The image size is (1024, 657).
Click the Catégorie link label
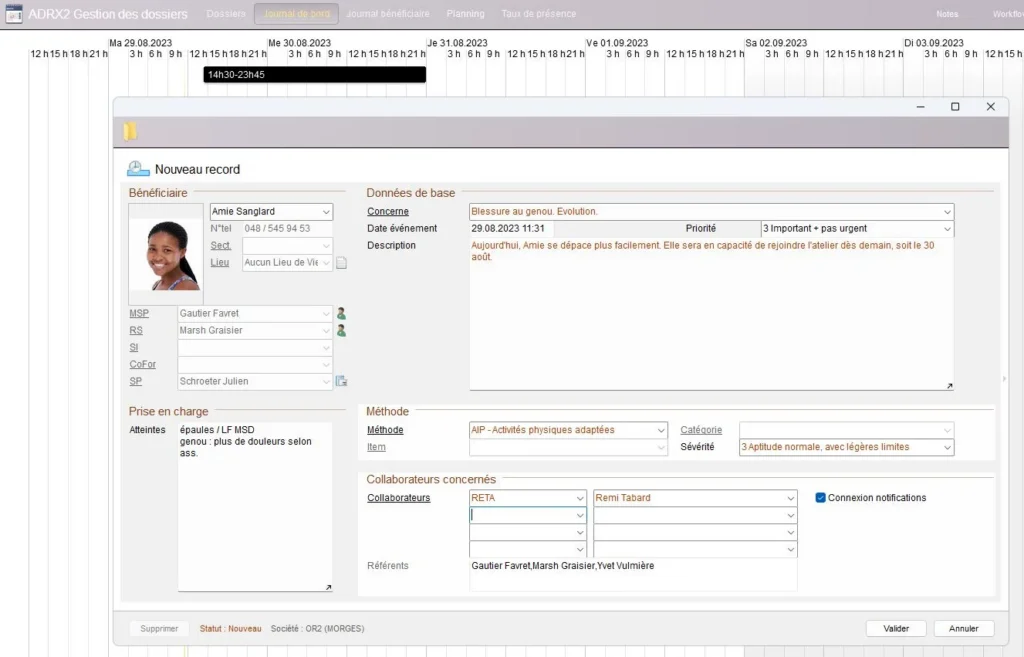coord(701,430)
